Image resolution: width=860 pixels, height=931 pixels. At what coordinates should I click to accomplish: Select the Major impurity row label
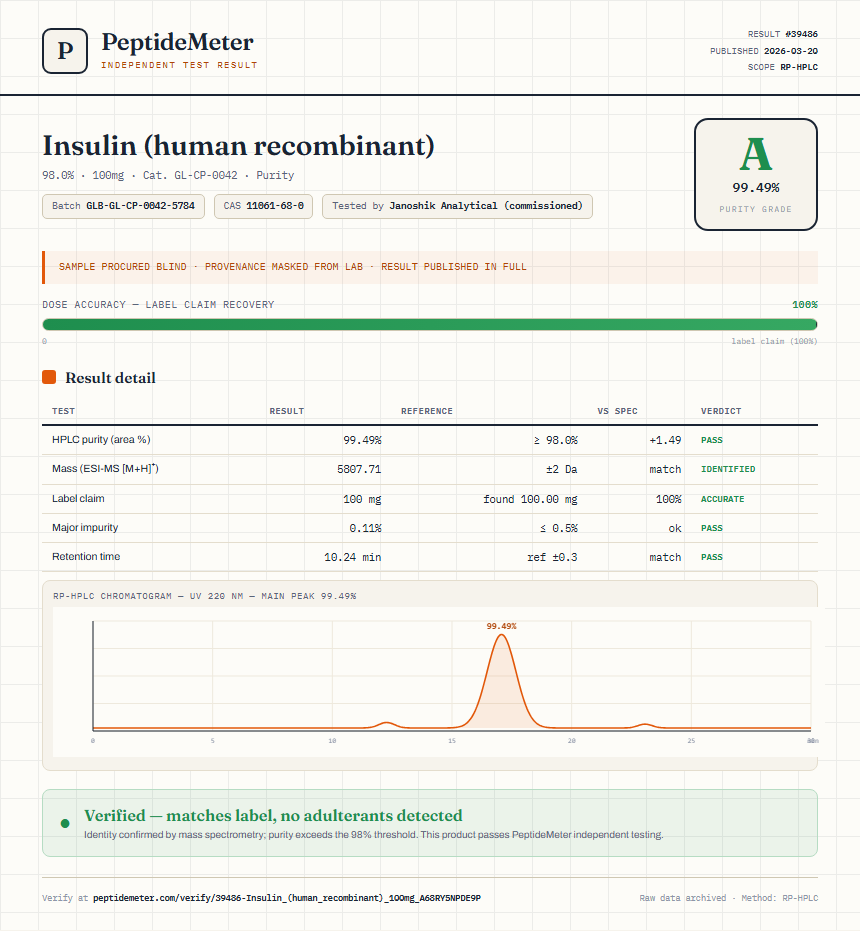85,527
